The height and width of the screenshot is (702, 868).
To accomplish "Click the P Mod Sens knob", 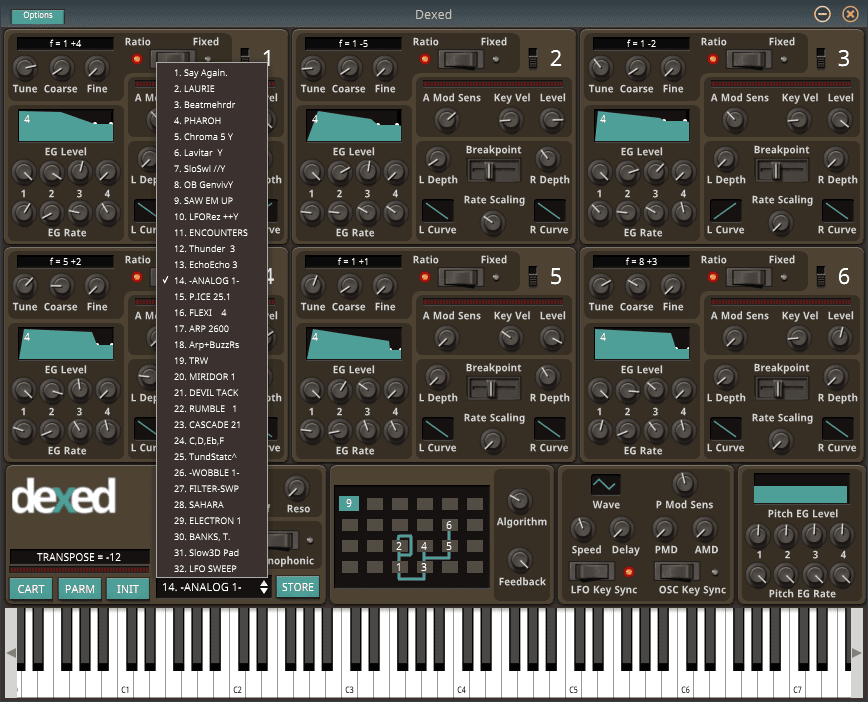I will [684, 484].
